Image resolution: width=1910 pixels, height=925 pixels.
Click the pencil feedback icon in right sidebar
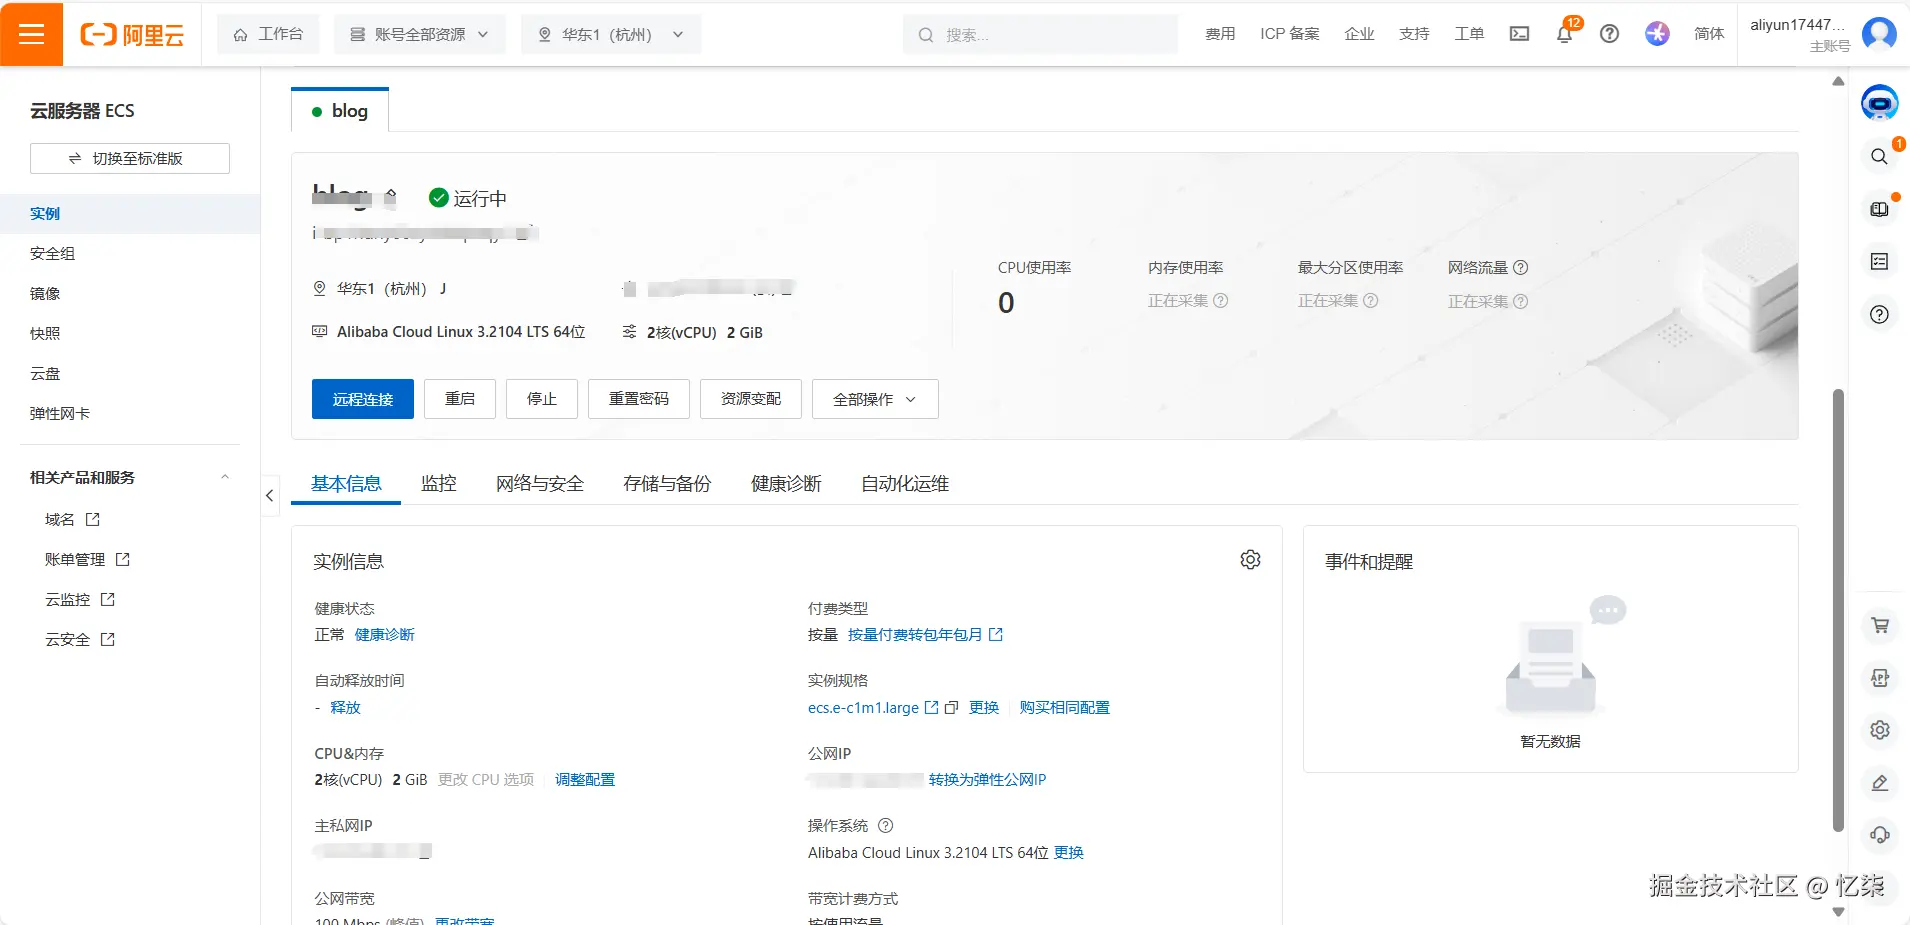1880,783
